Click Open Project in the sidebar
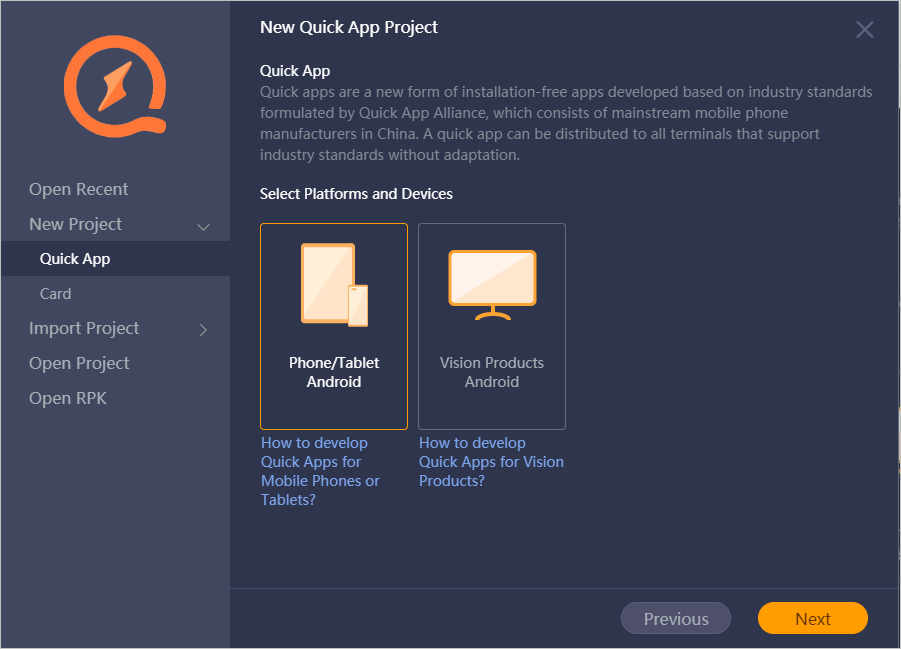The width and height of the screenshot is (901, 649). pyautogui.click(x=78, y=363)
